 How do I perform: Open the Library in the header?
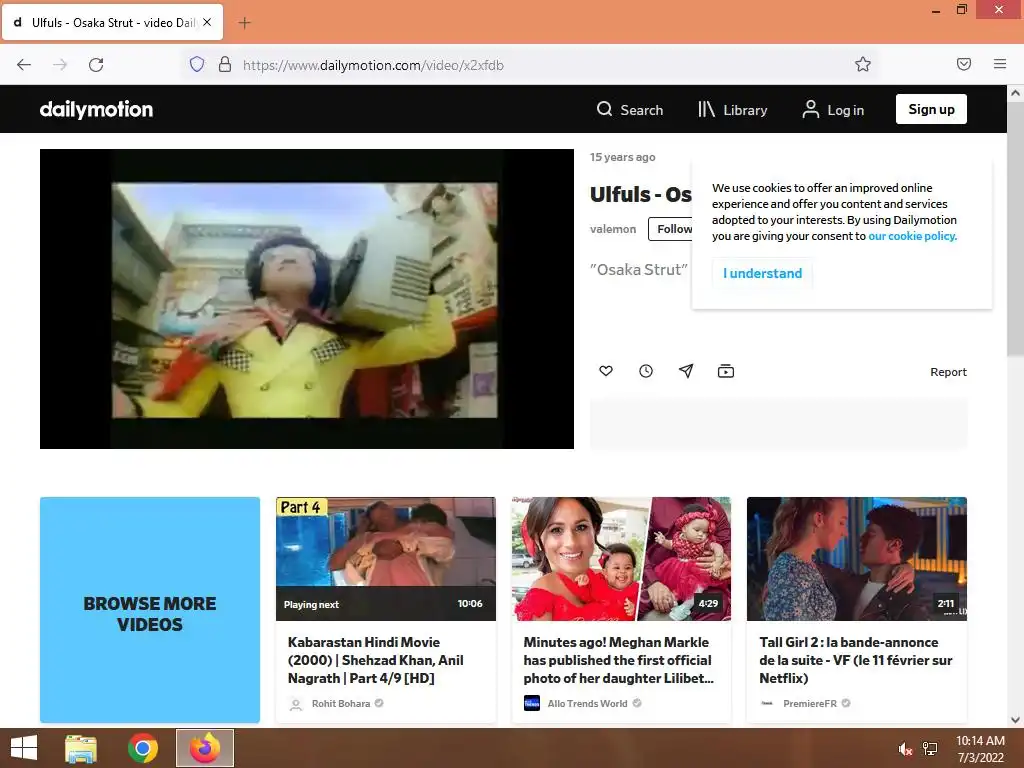coord(732,110)
